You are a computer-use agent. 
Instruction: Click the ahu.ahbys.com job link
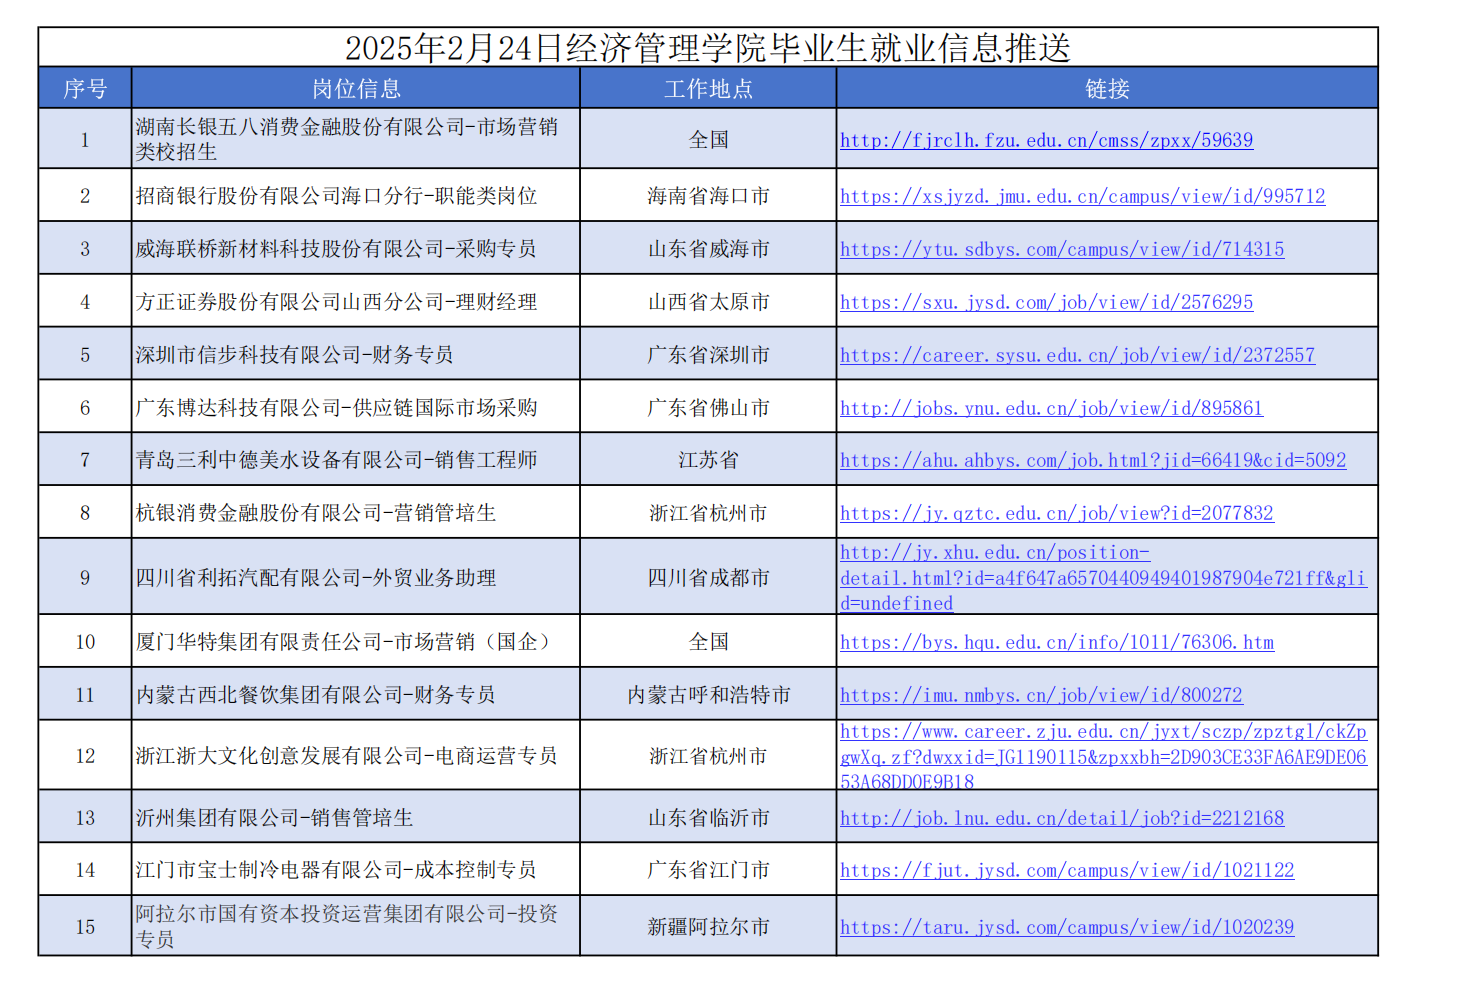pos(1092,461)
